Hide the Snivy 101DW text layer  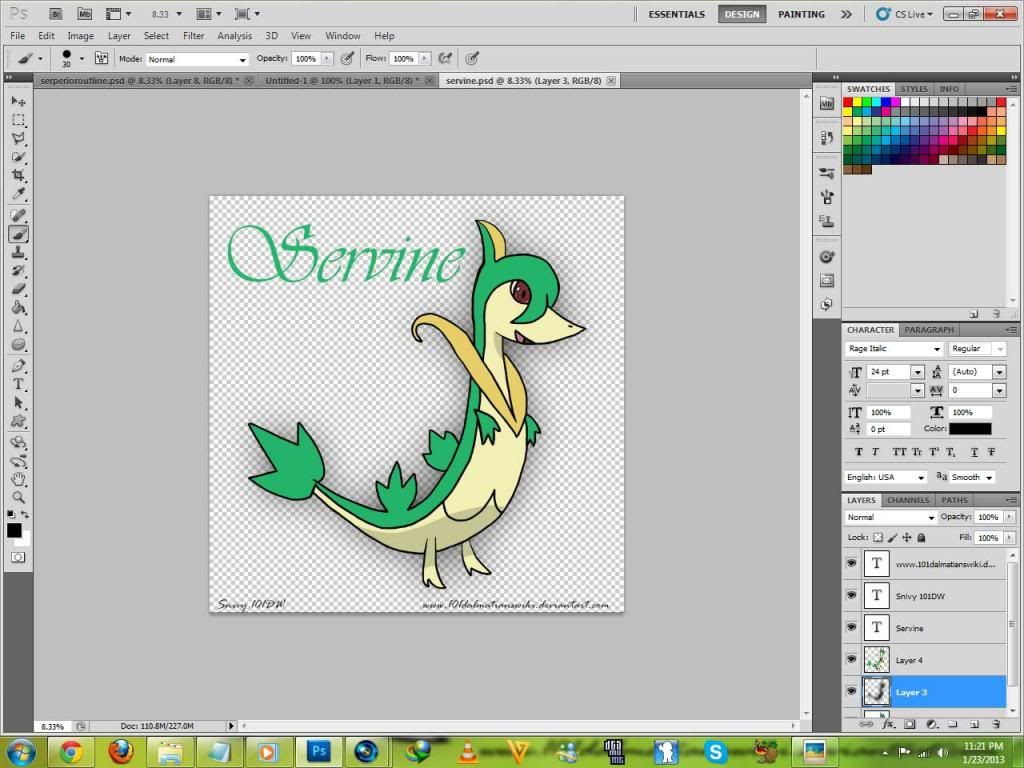point(851,595)
